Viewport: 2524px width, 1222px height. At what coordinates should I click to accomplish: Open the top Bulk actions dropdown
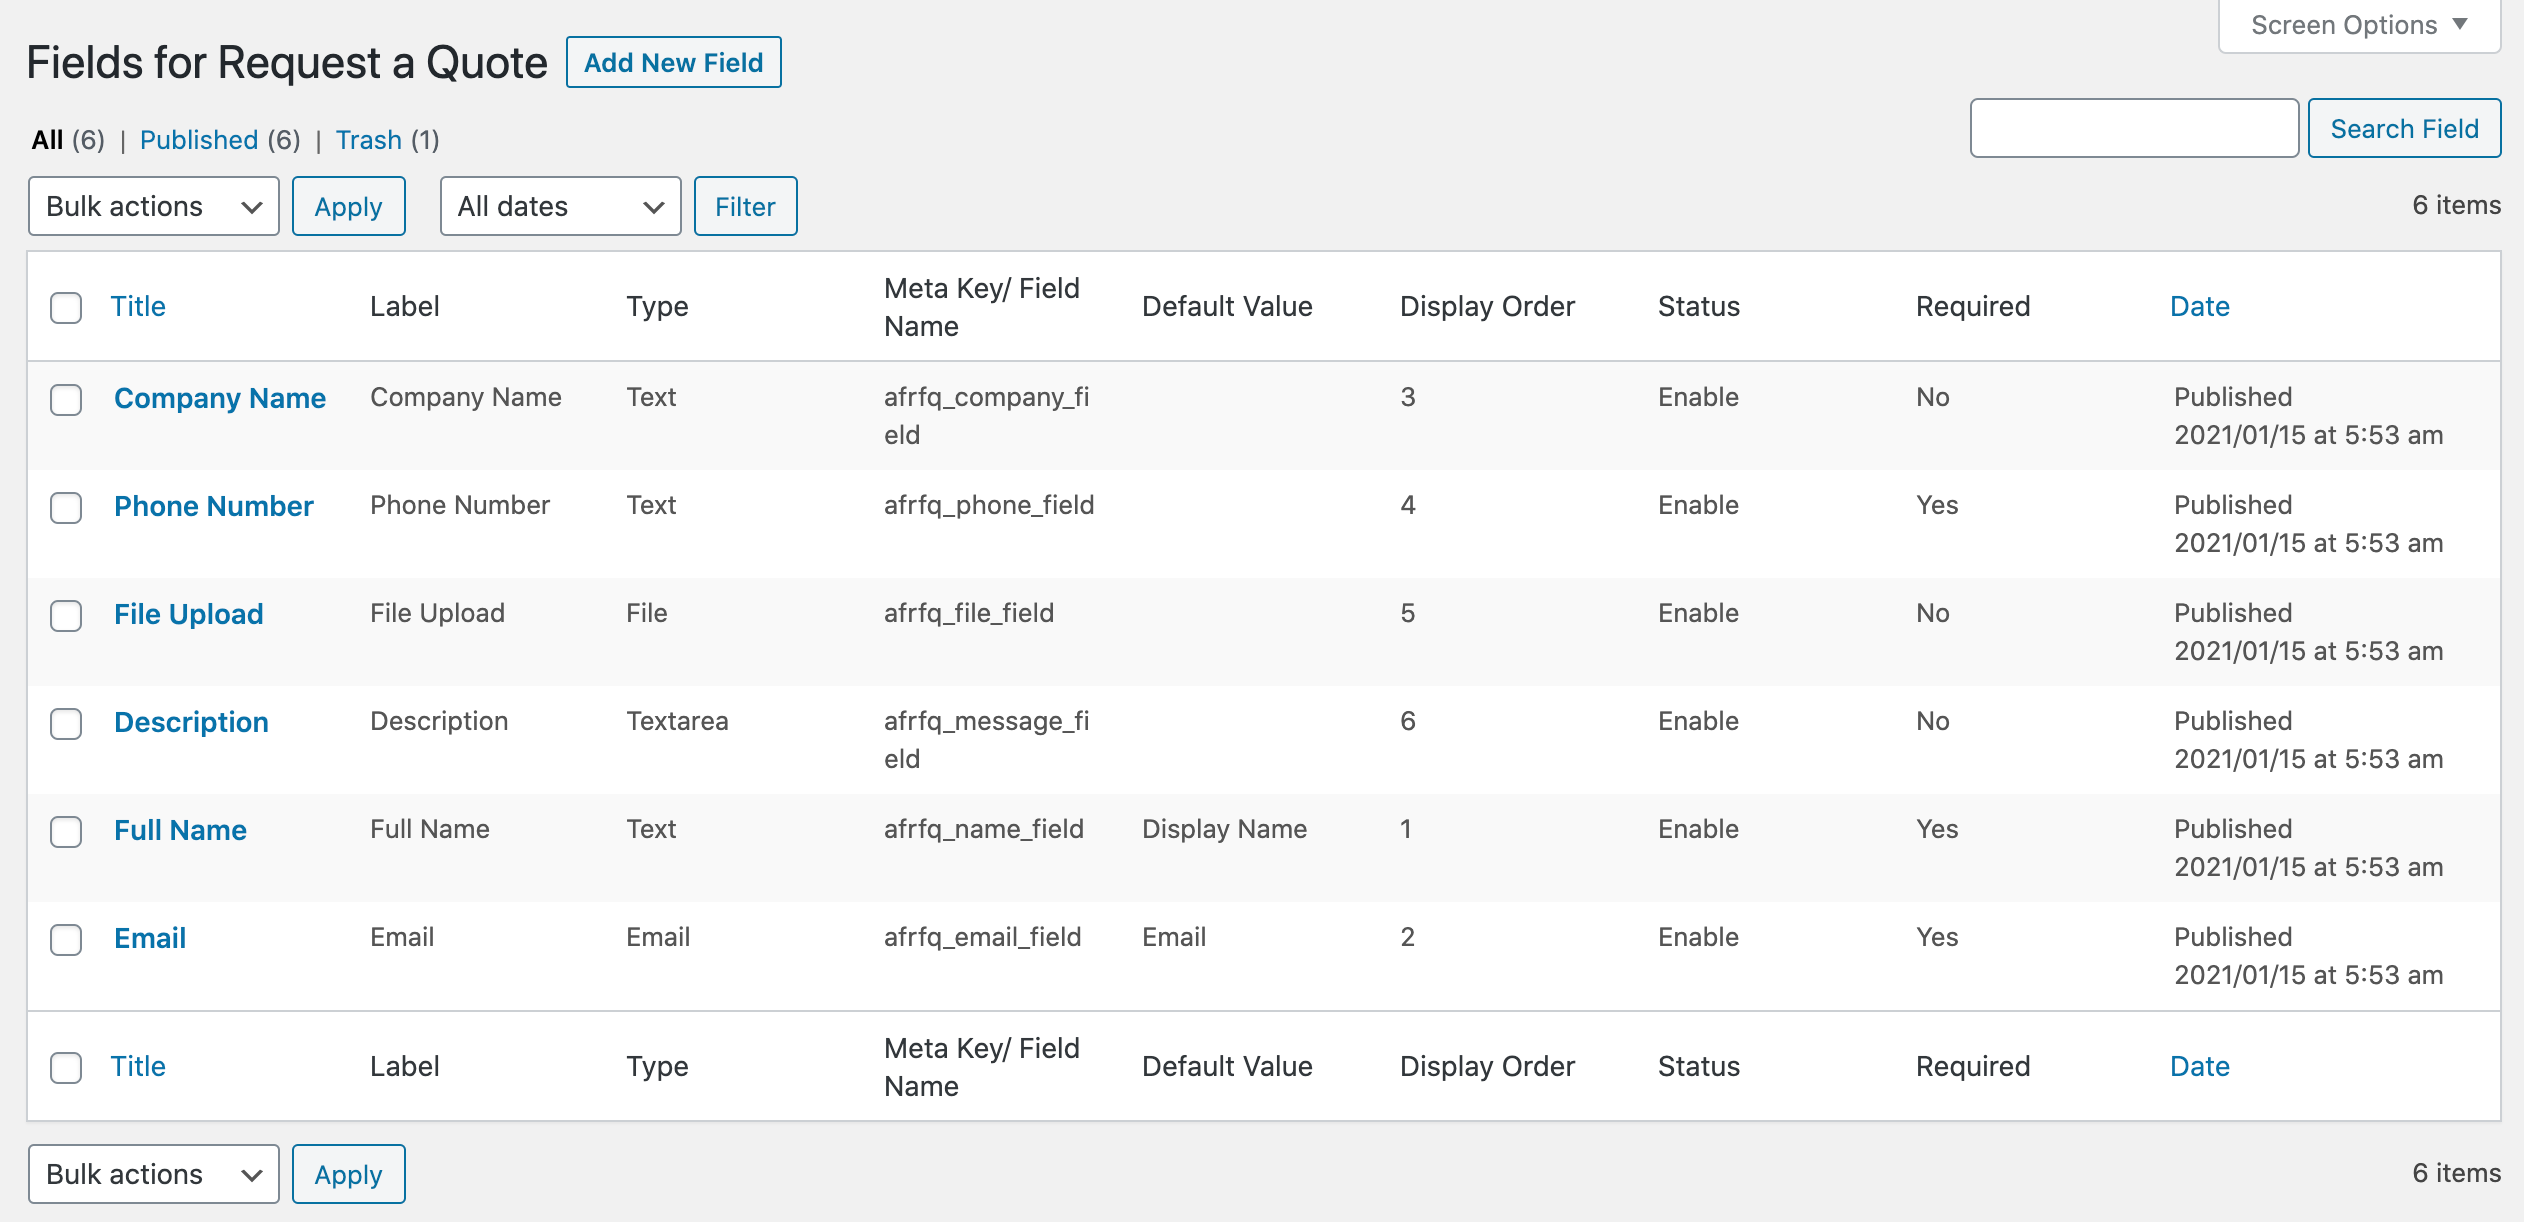click(154, 206)
